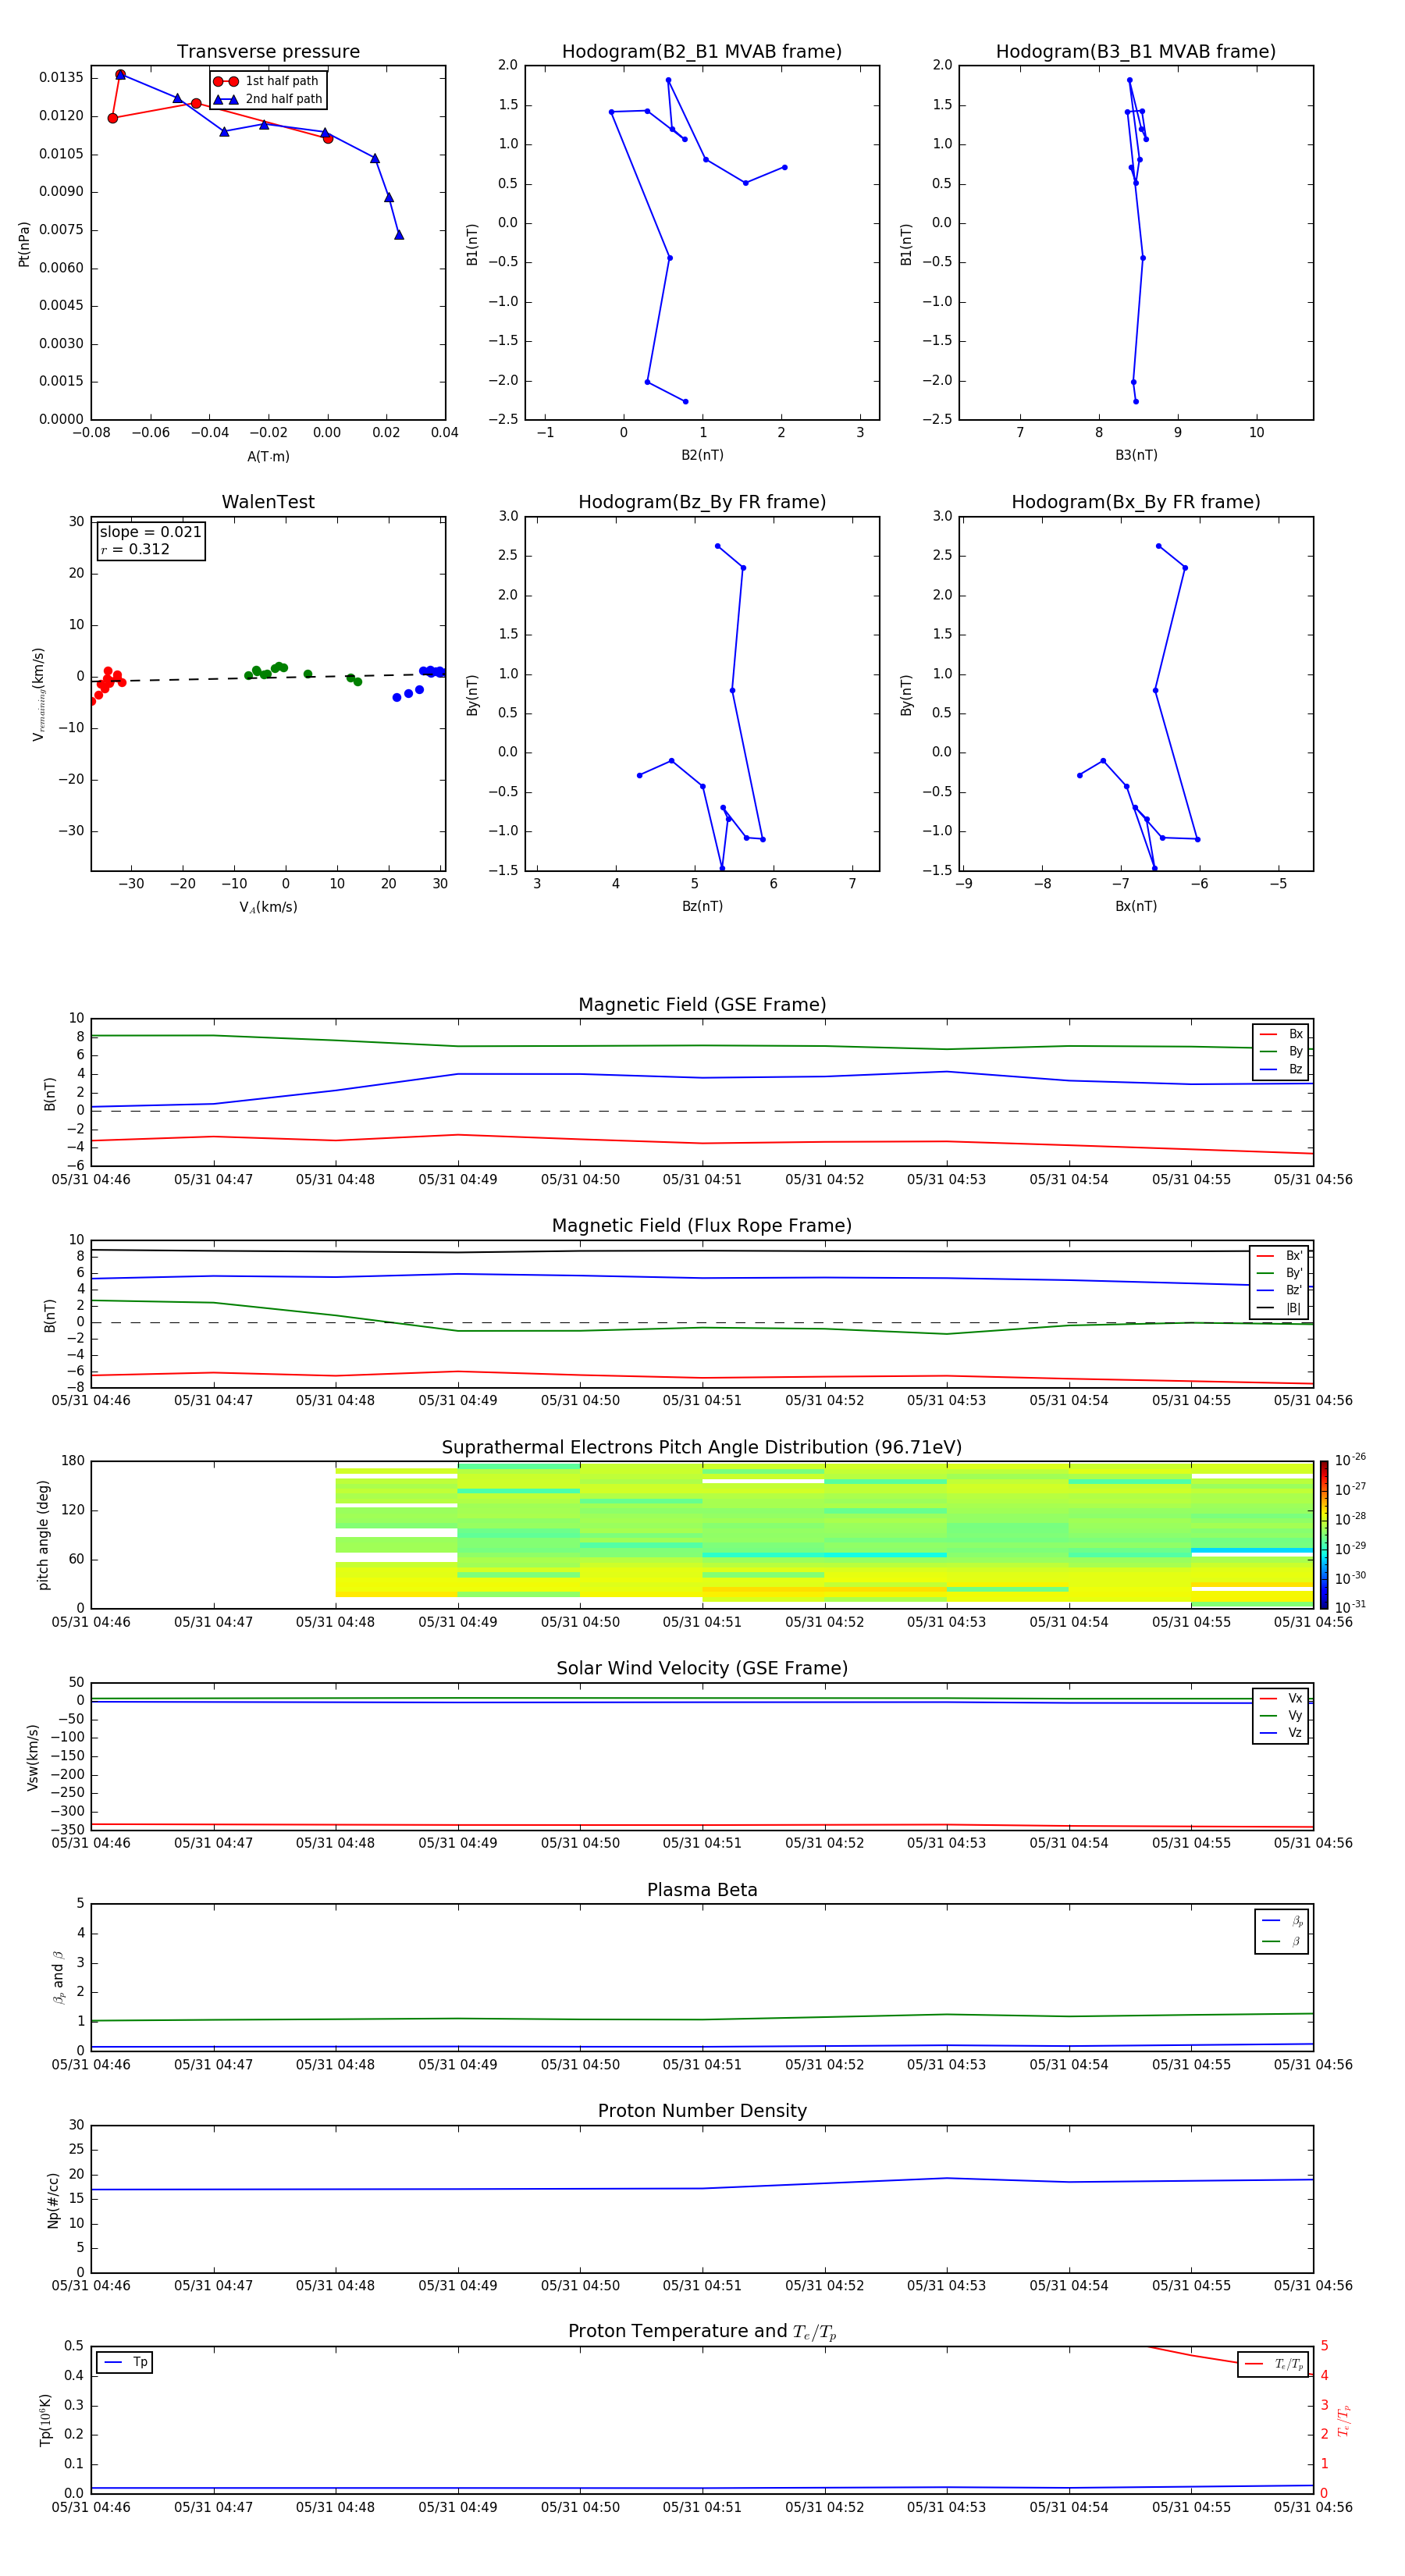Click the 'Magnetic Field (GSE Frame)' title
The image size is (1405, 2576).
[702, 1005]
